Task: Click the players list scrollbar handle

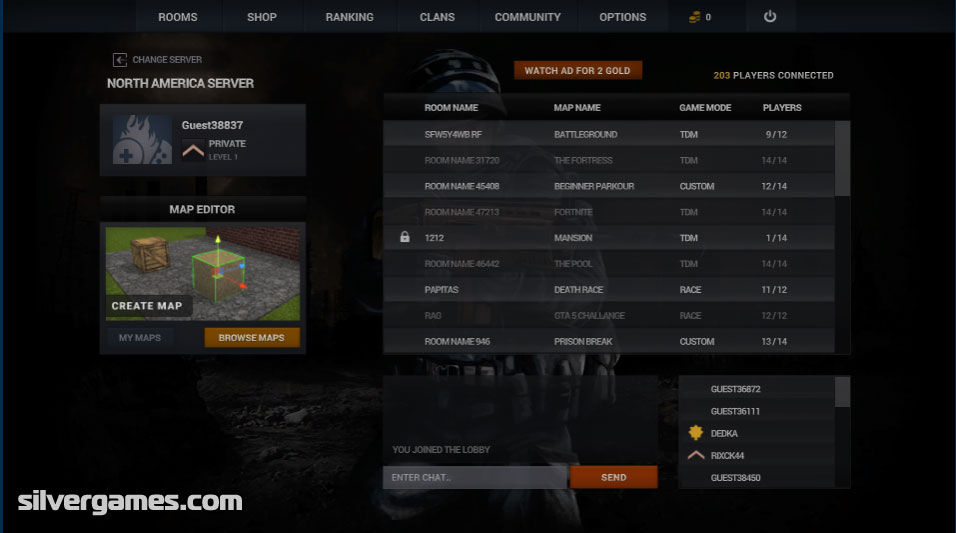Action: 842,392
